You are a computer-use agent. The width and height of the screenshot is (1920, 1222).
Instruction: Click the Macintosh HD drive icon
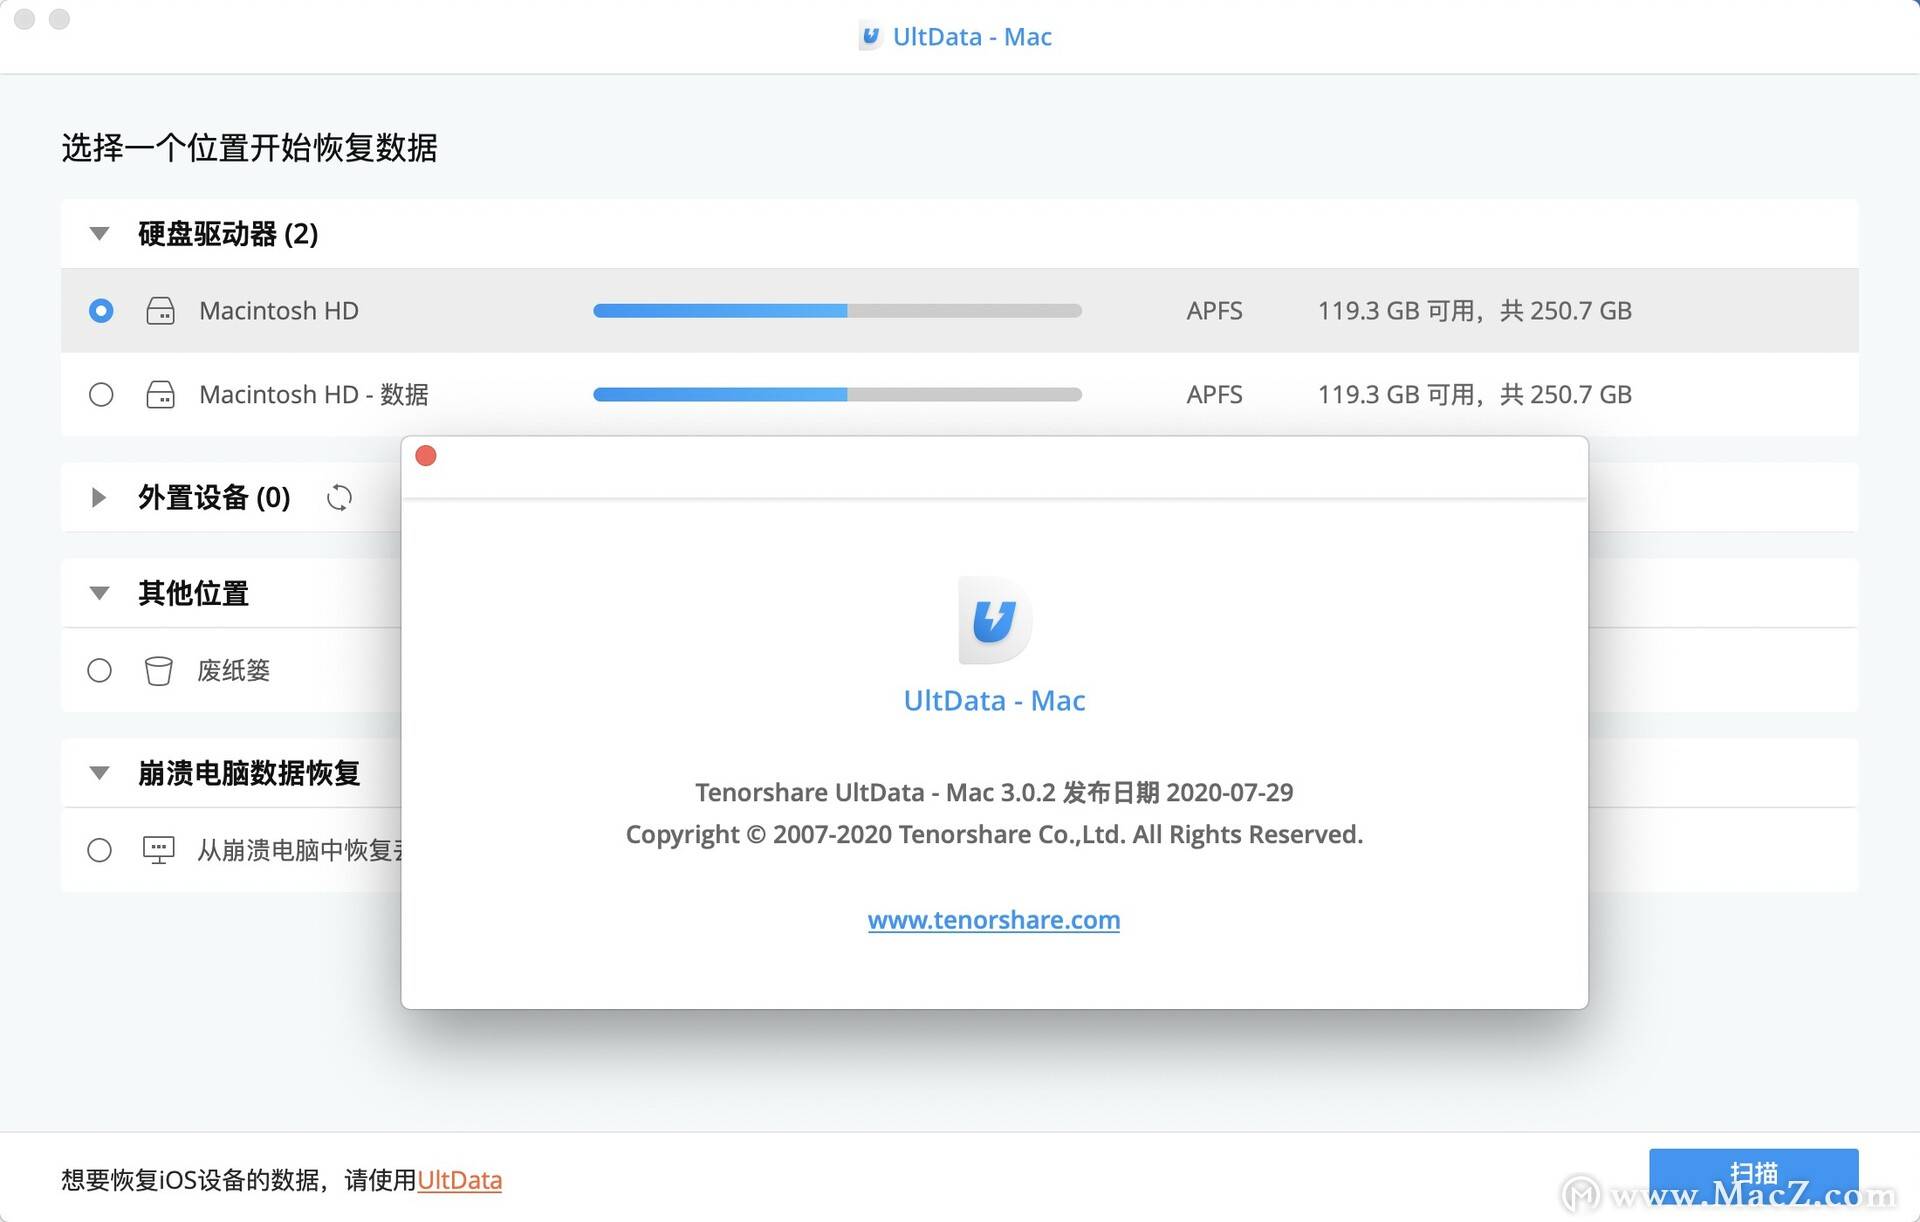click(160, 311)
